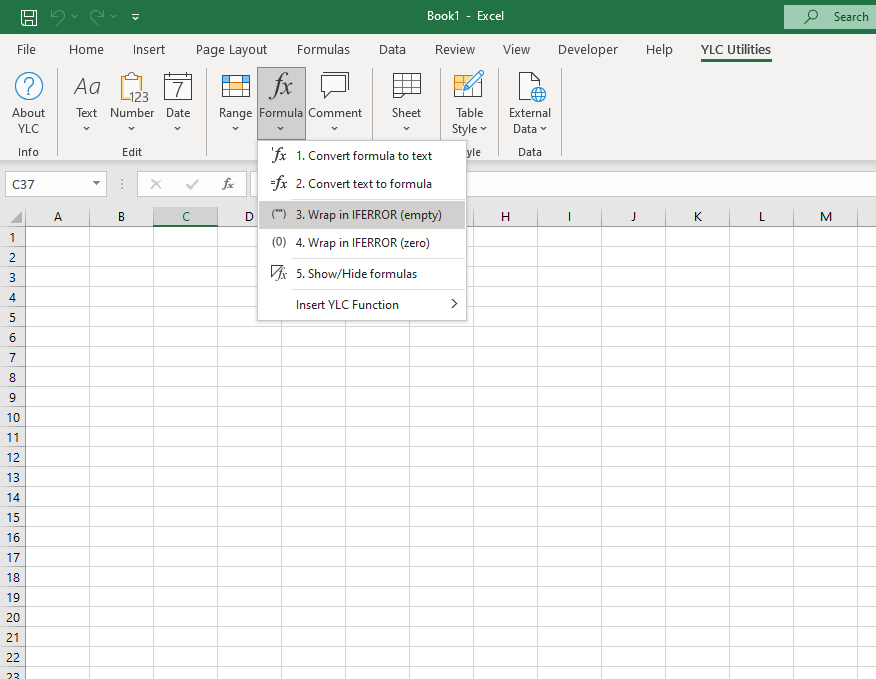The width and height of the screenshot is (876, 679).
Task: Switch to the Page Layout tab
Action: tap(231, 50)
